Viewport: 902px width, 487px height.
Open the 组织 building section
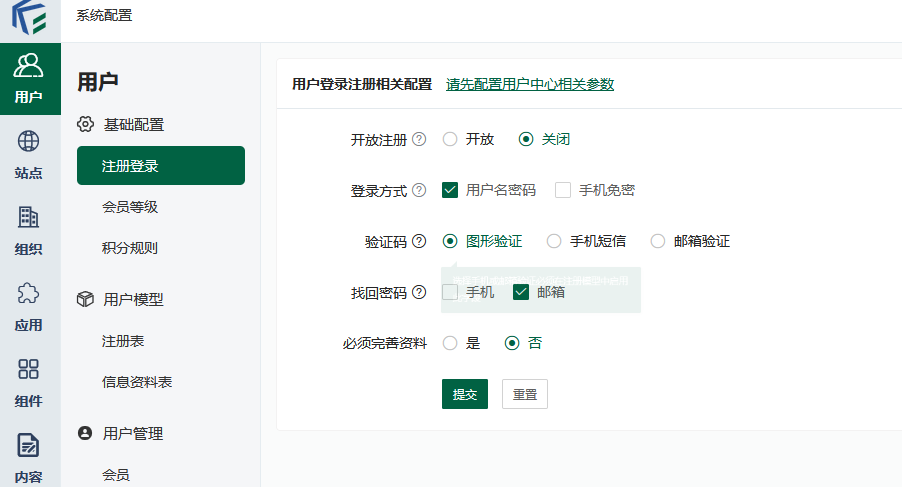tap(28, 230)
